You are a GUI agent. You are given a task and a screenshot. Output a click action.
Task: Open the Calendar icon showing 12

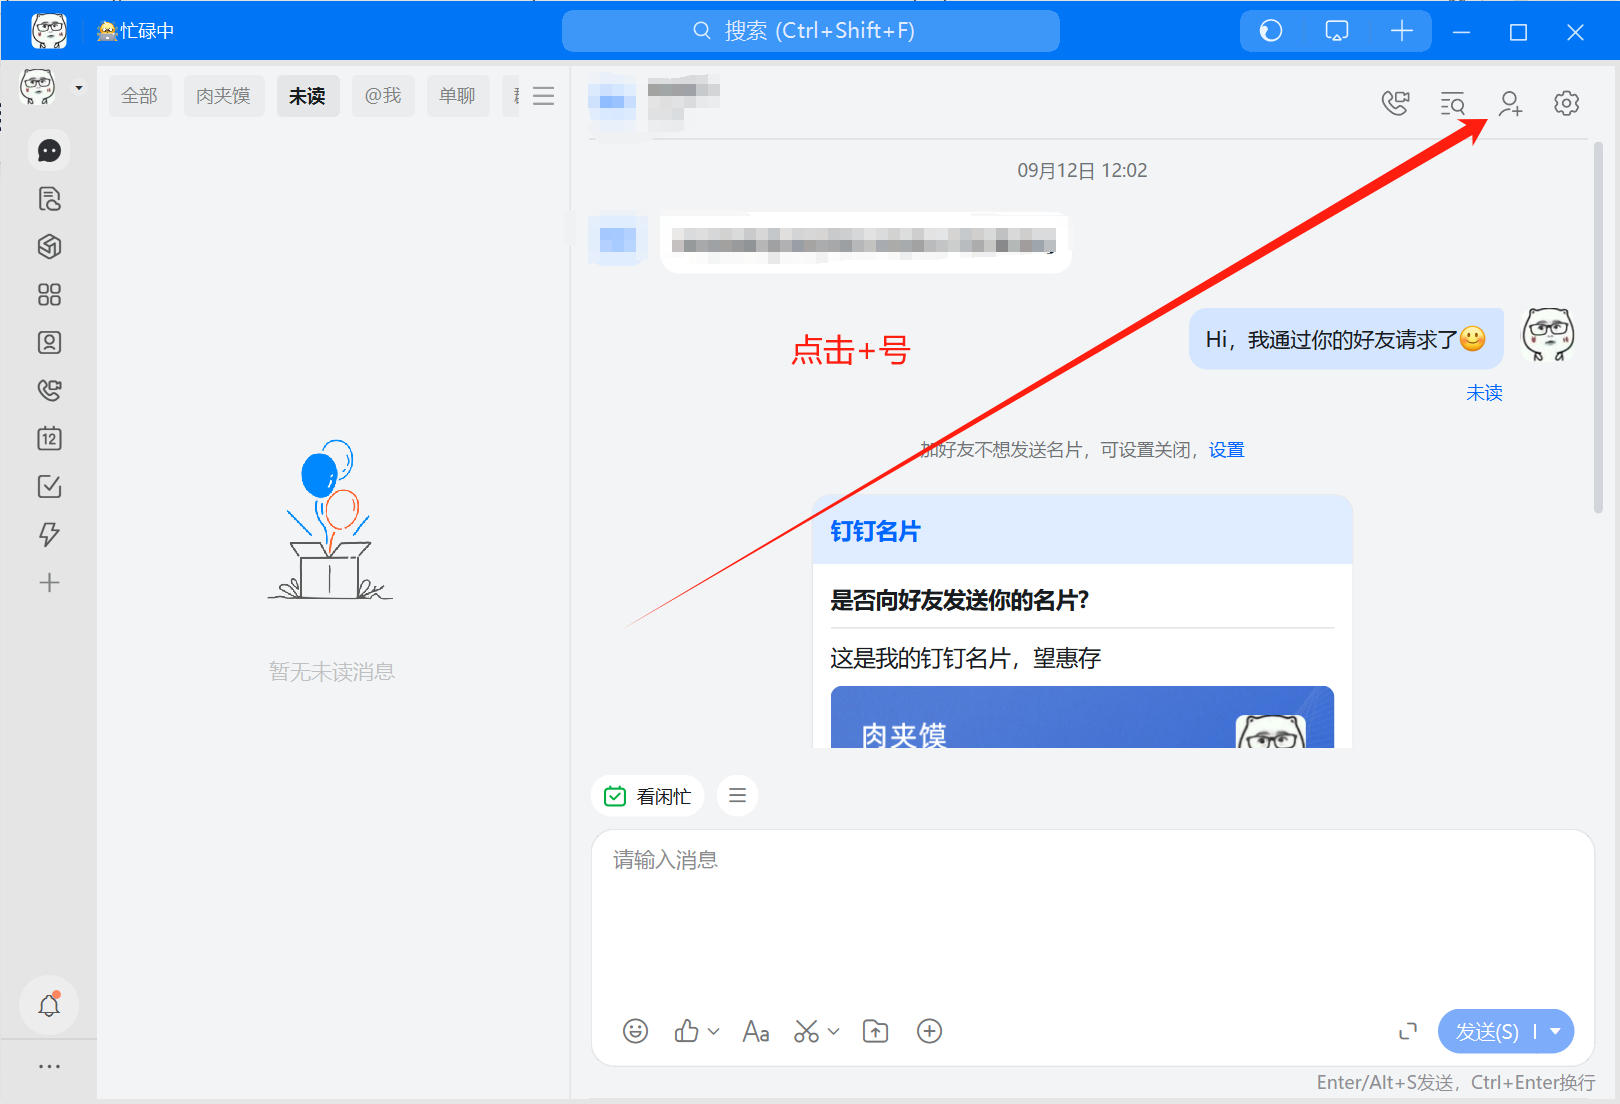49,438
